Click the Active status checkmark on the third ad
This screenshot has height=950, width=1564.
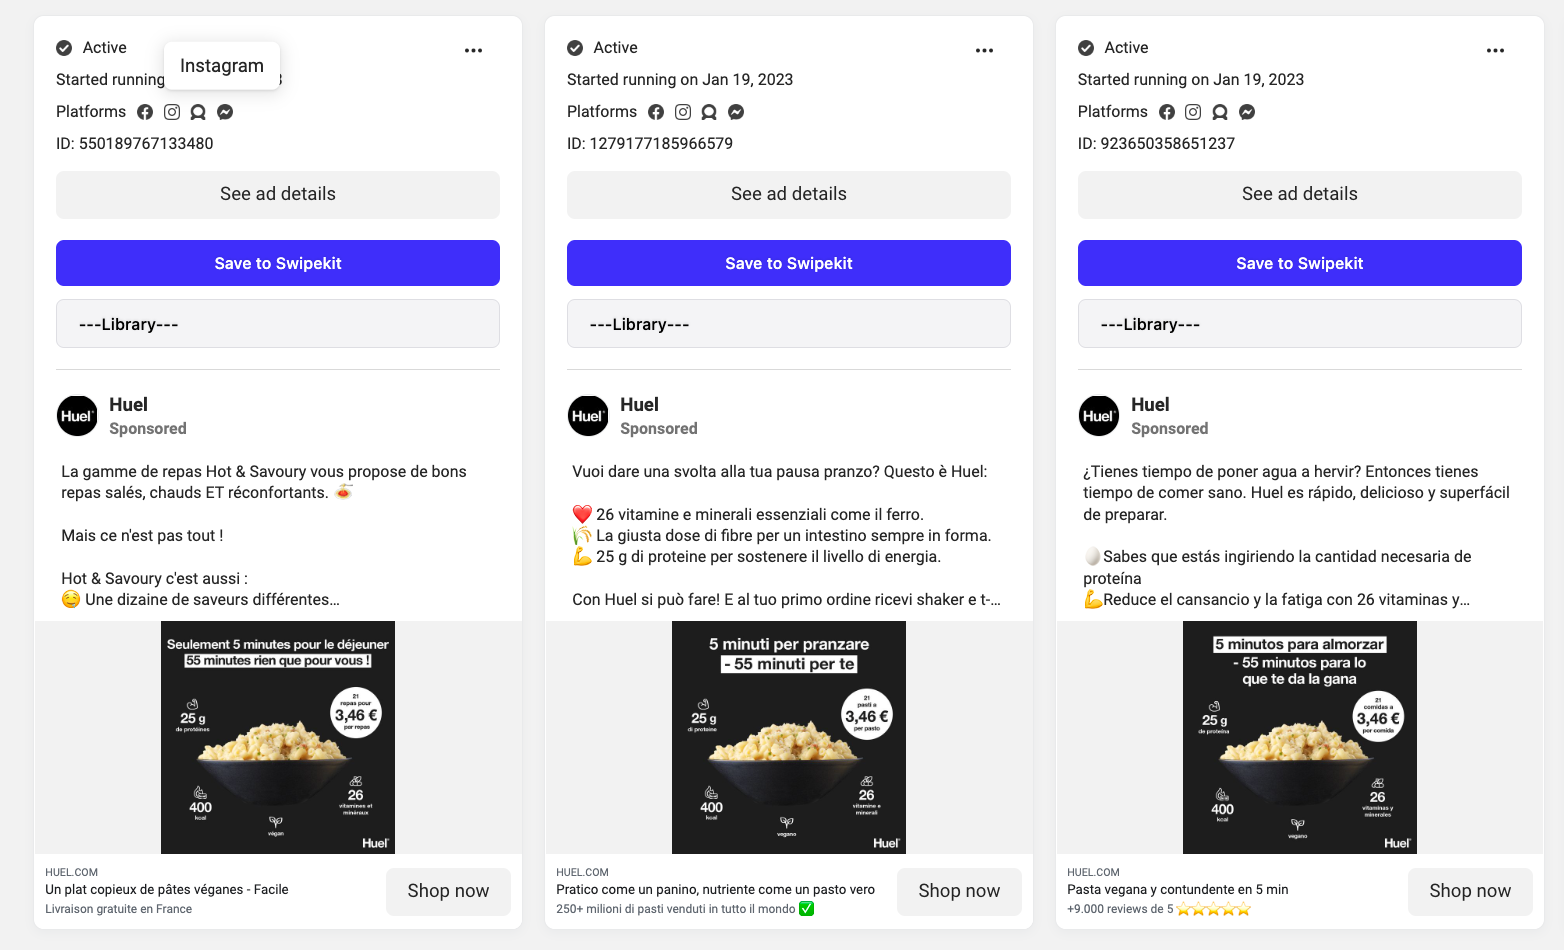point(1087,47)
